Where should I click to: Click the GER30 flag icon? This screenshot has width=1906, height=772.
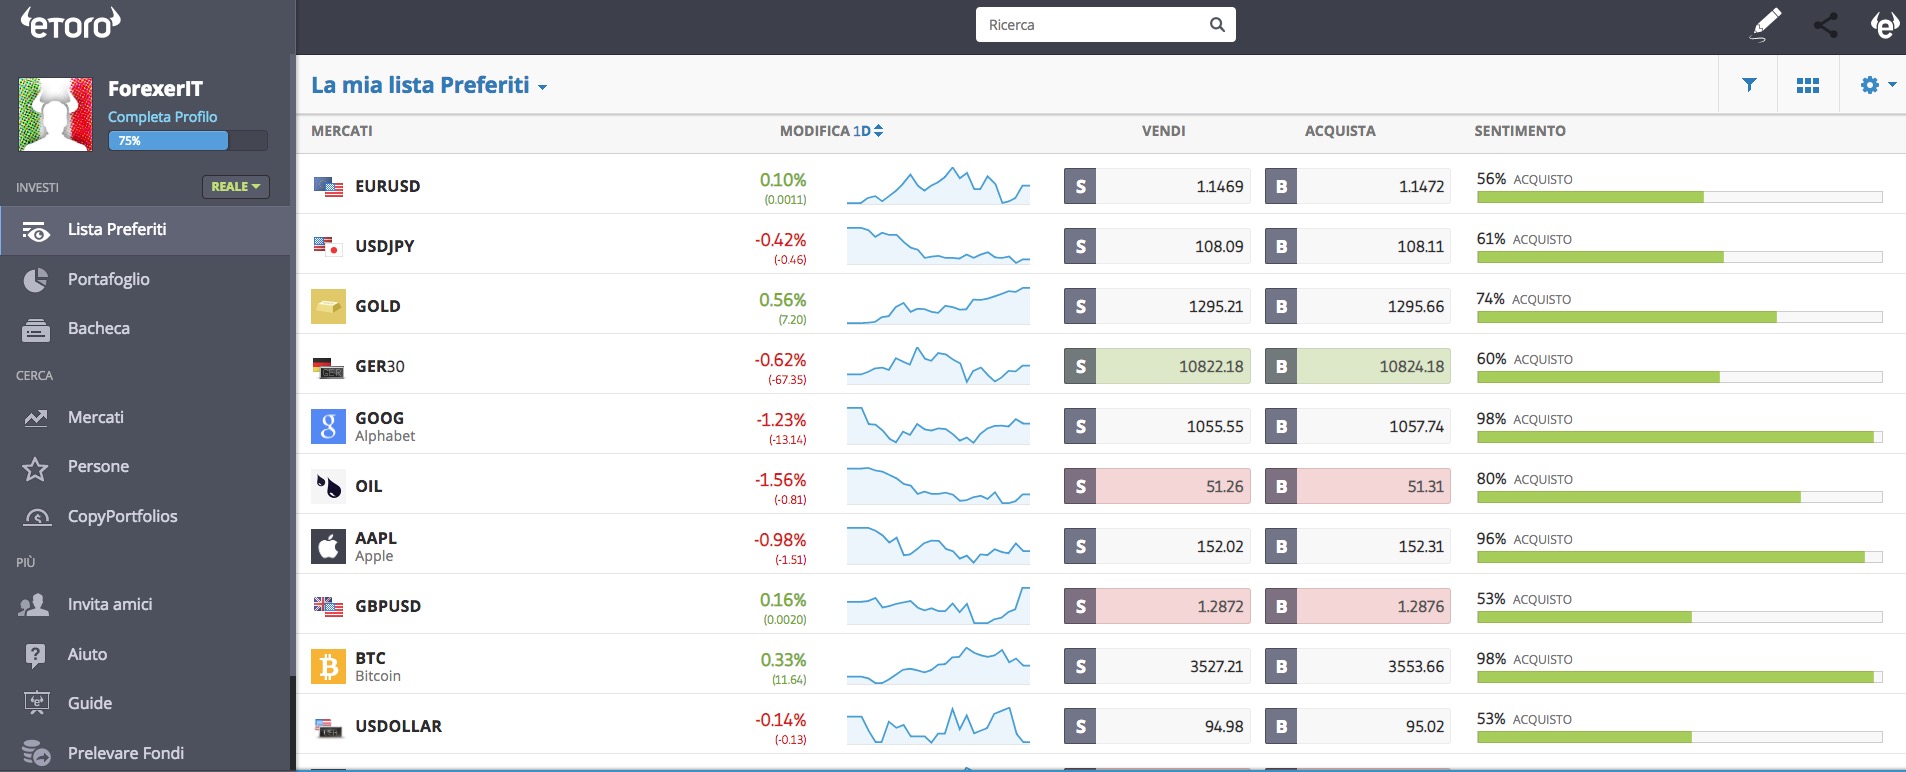[x=328, y=367]
